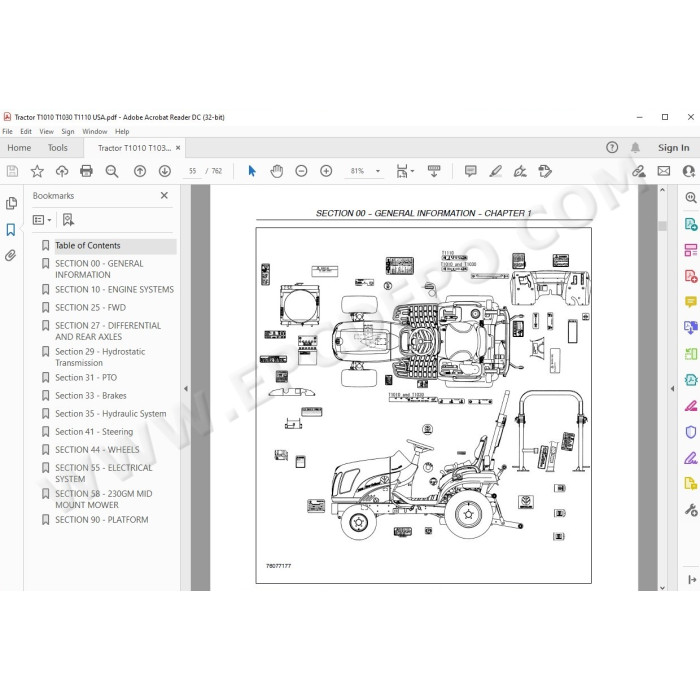This screenshot has width=700, height=700.
Task: Close the Tractor T1010 document tab
Action: (x=178, y=148)
